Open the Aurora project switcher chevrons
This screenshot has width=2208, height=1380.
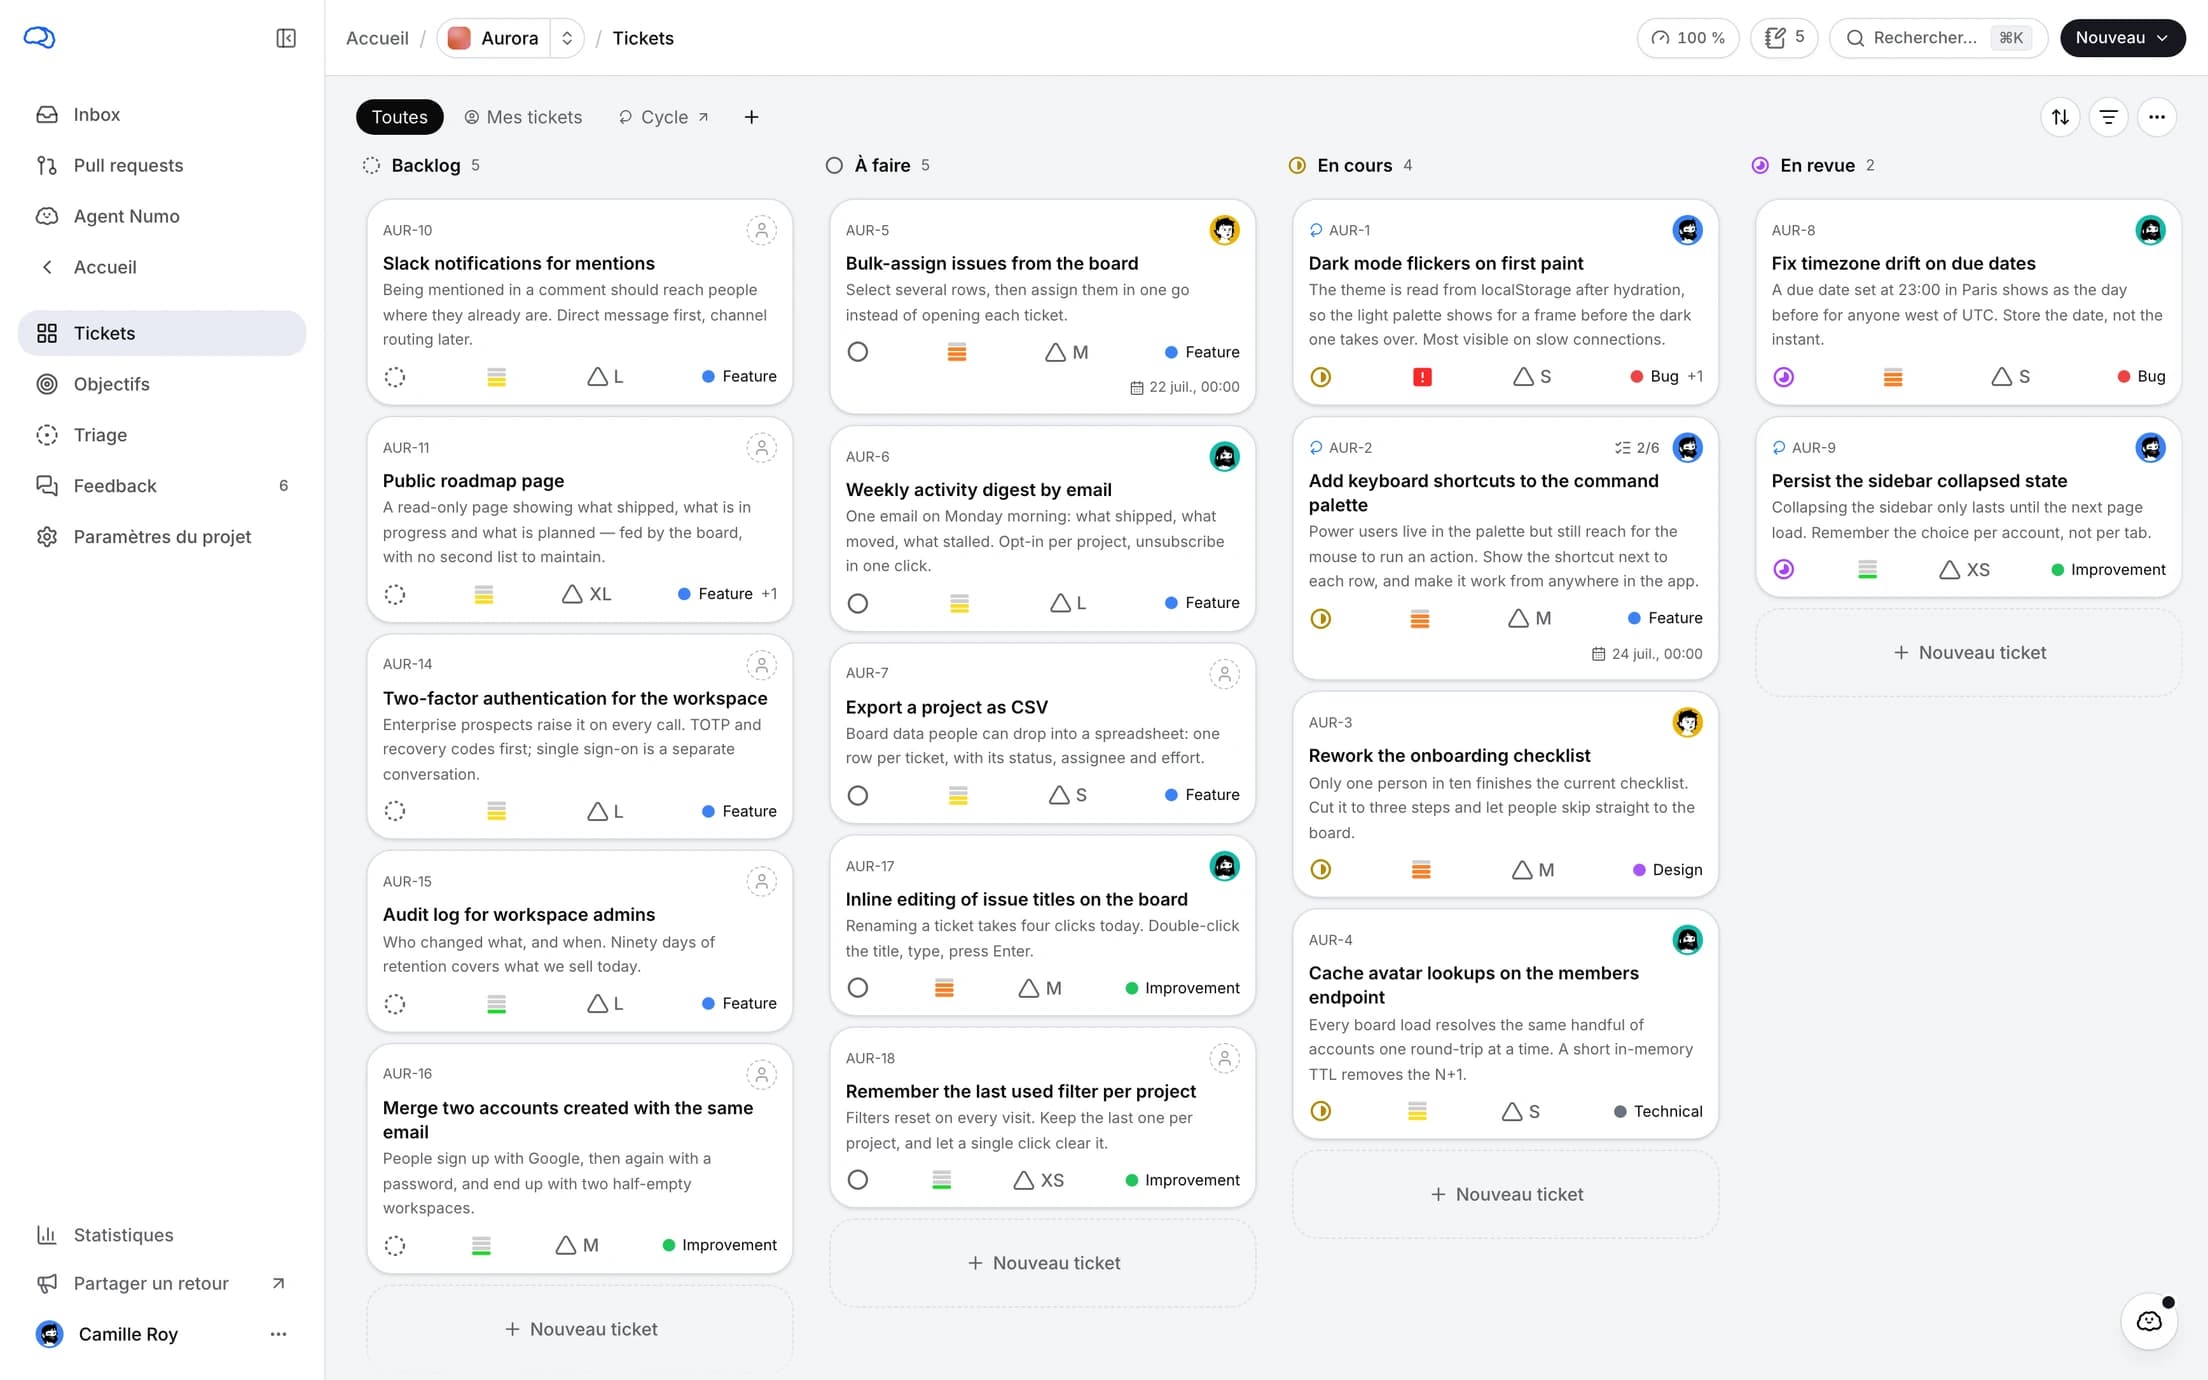click(x=567, y=38)
